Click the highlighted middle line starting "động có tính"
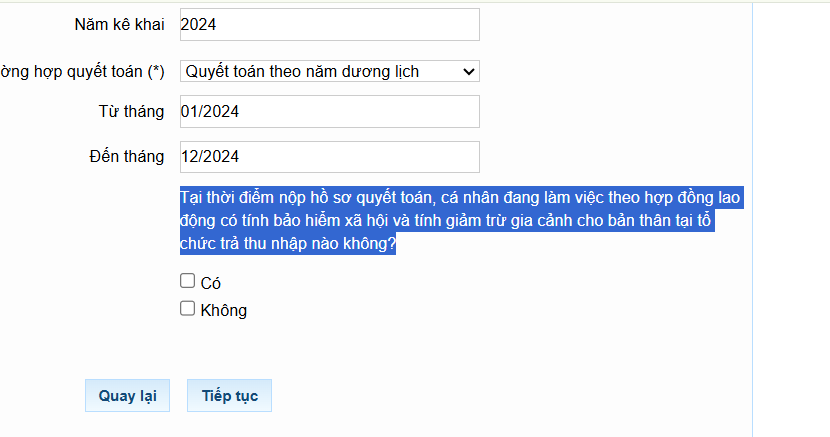 coord(447,221)
